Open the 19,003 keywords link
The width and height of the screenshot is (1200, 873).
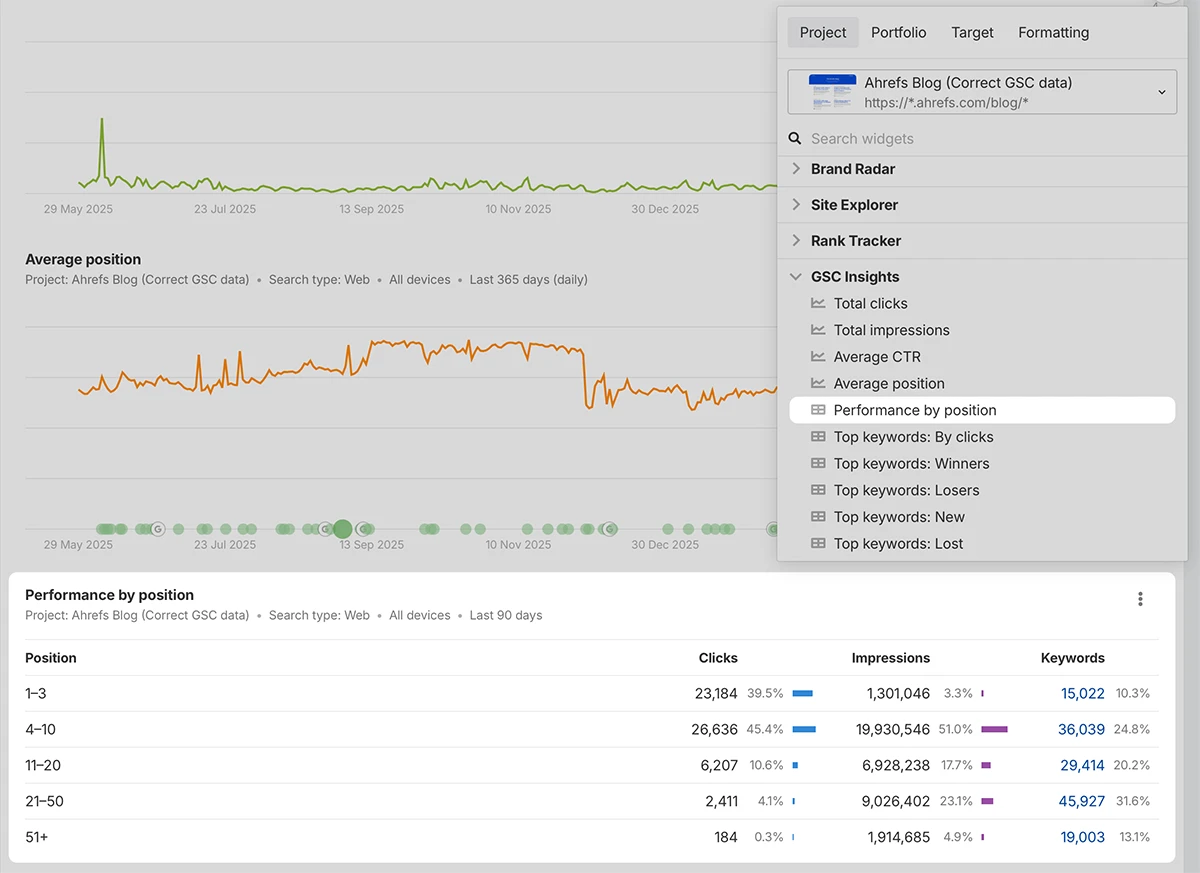click(x=1083, y=837)
